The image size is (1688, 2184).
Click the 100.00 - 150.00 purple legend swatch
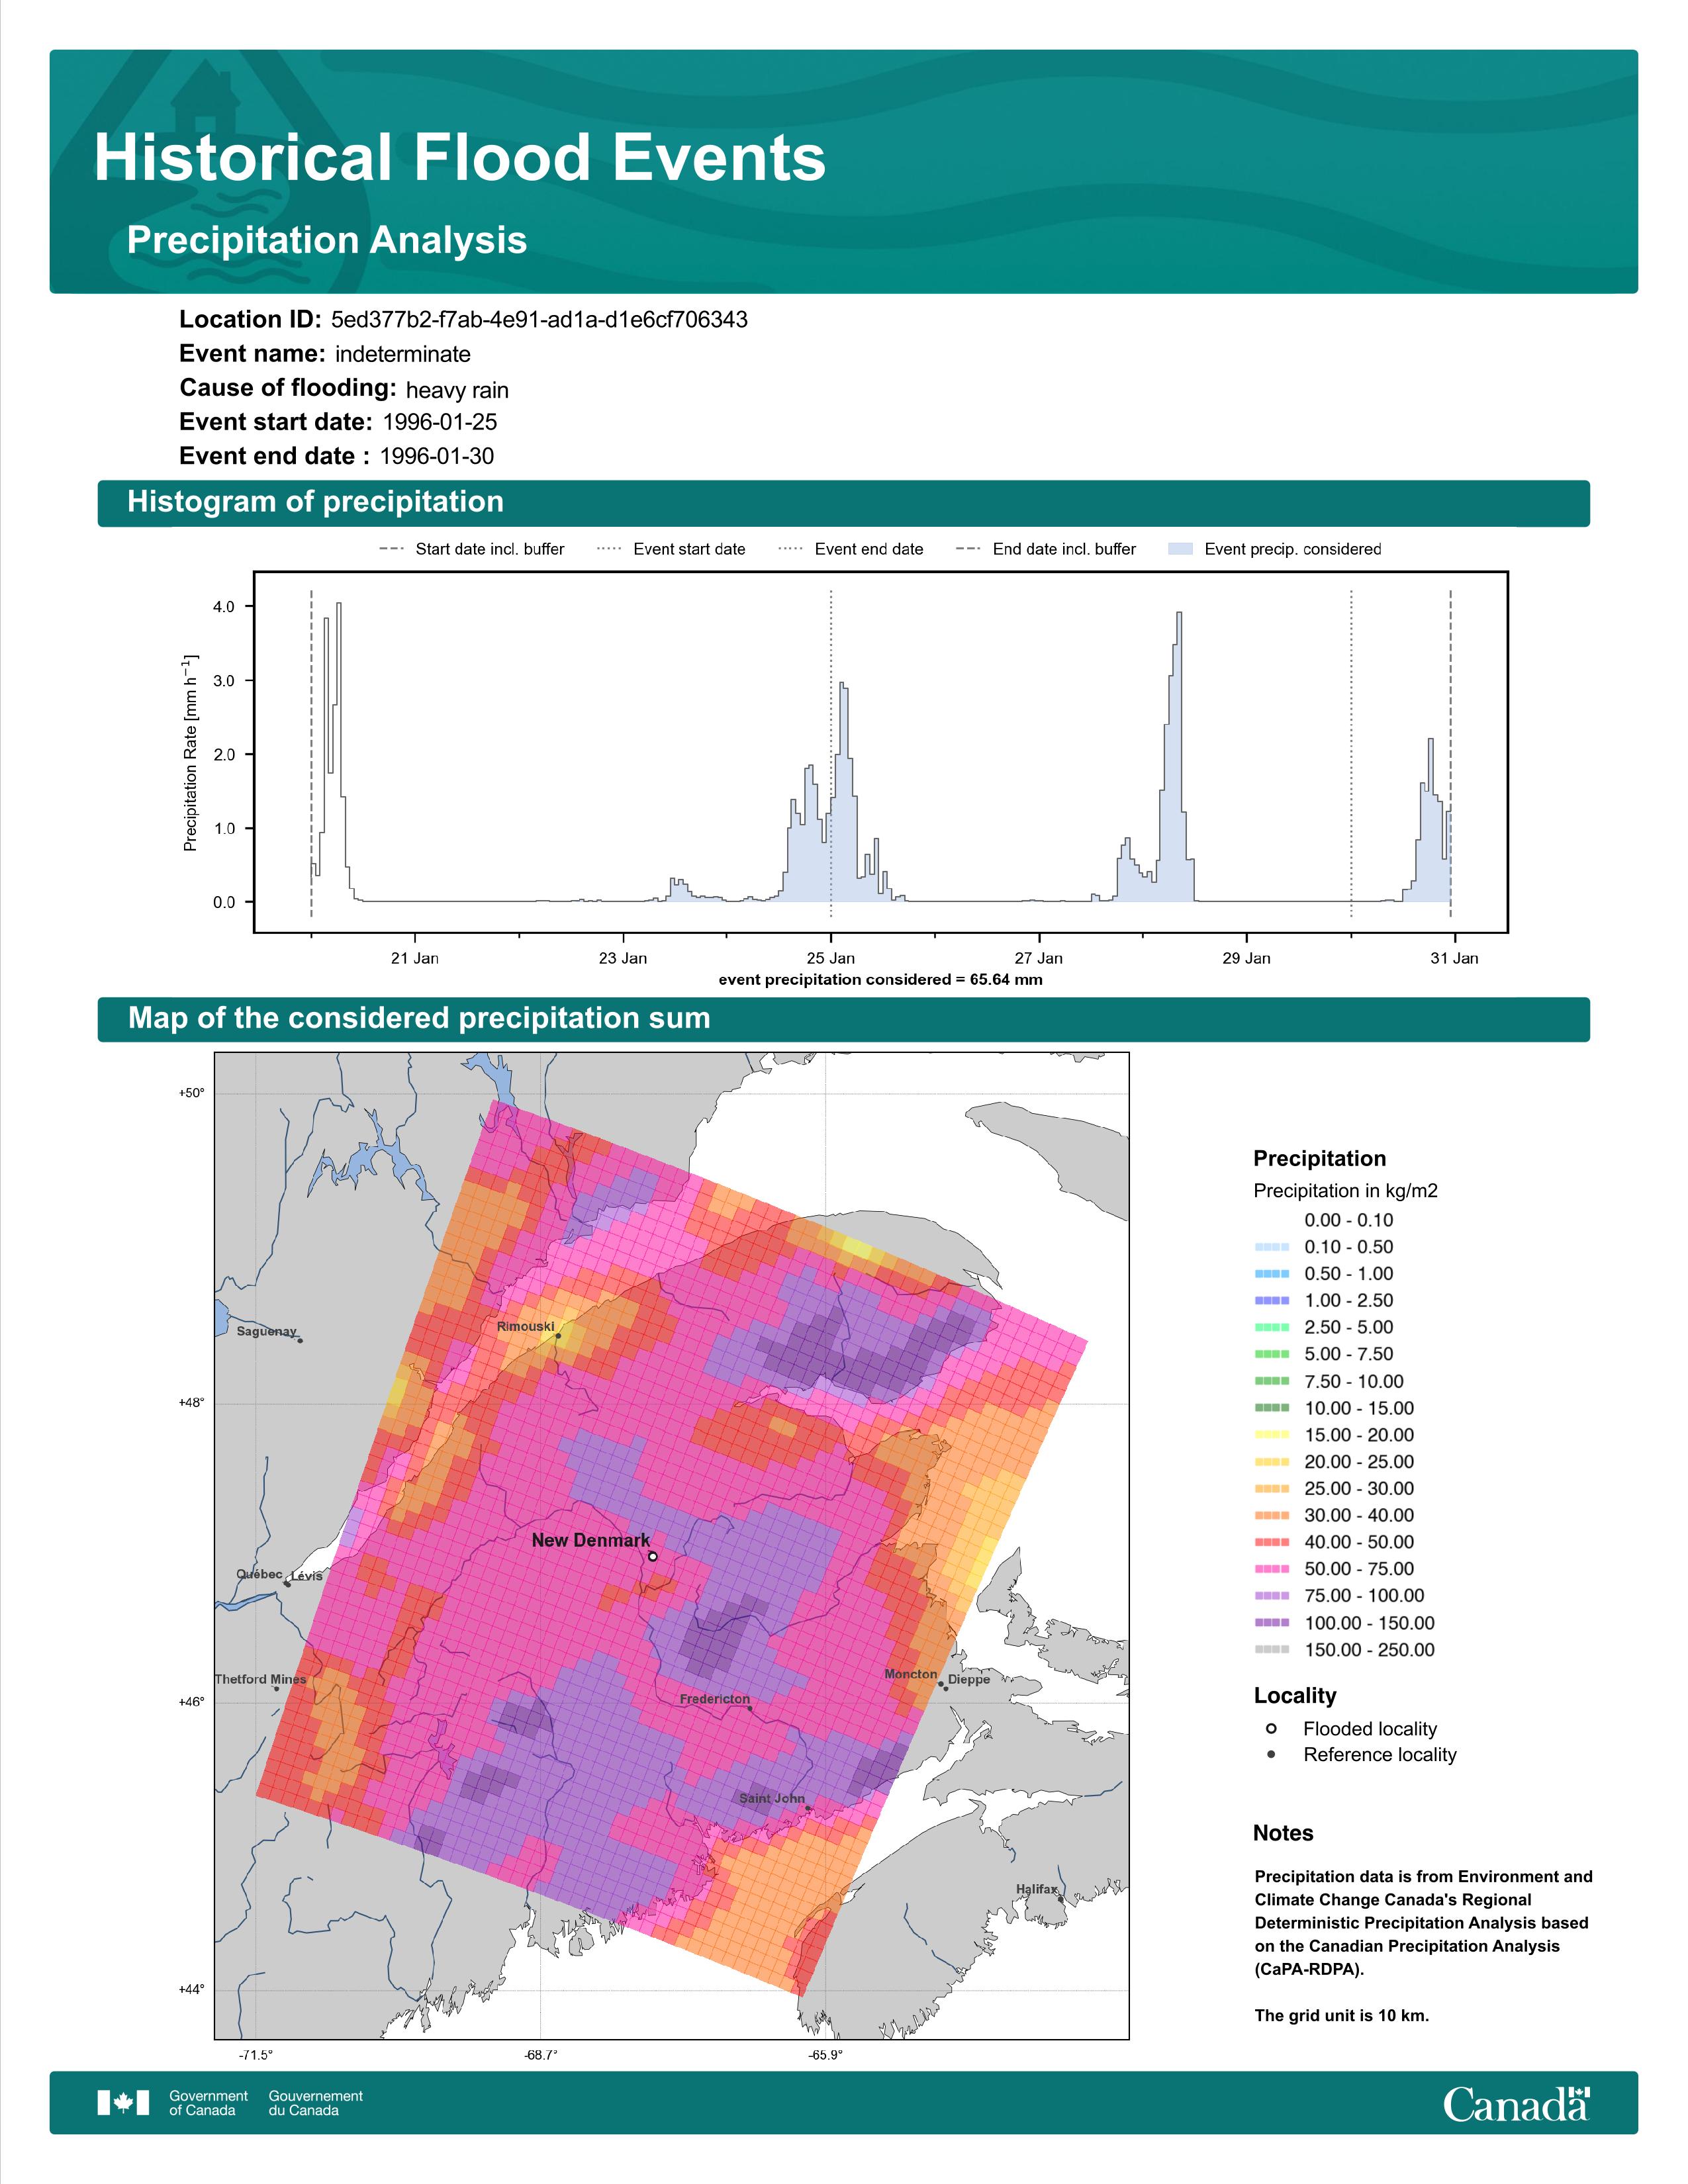click(1271, 1623)
